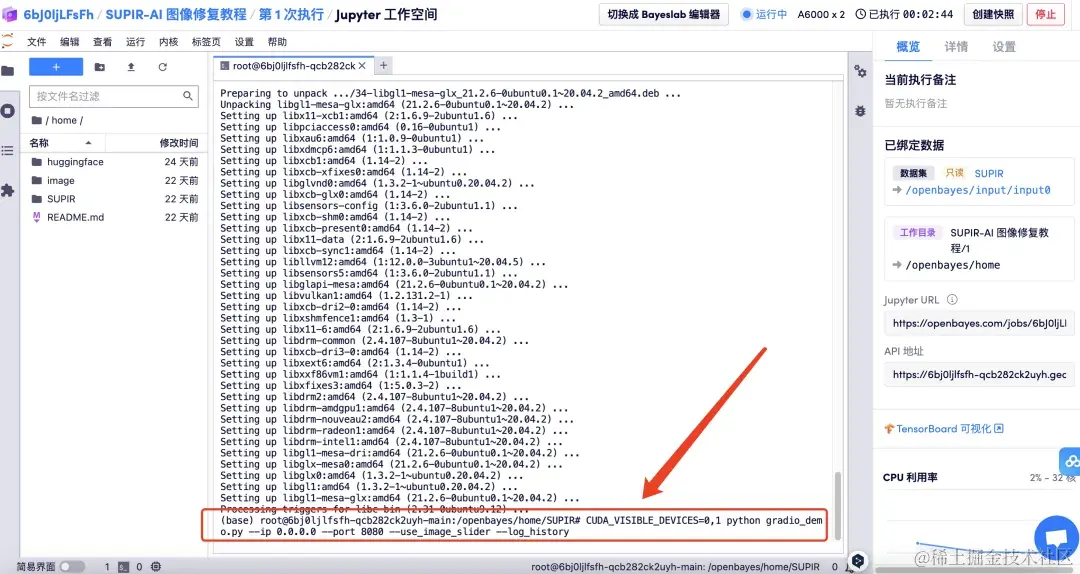The height and width of the screenshot is (574, 1080).
Task: Open the extension manager puzzle icon
Action: click(x=8, y=190)
